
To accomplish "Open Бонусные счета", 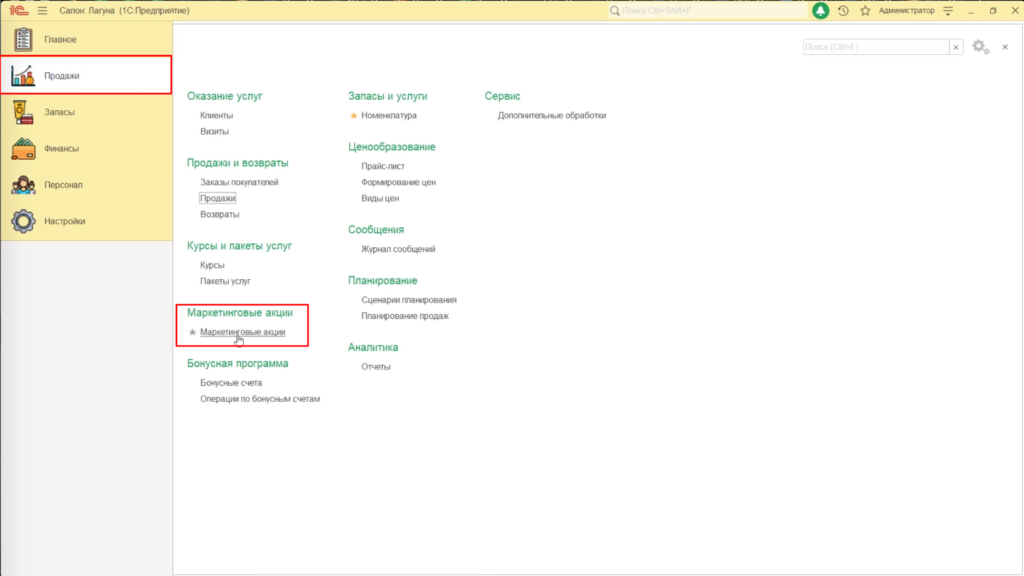I will (x=231, y=383).
